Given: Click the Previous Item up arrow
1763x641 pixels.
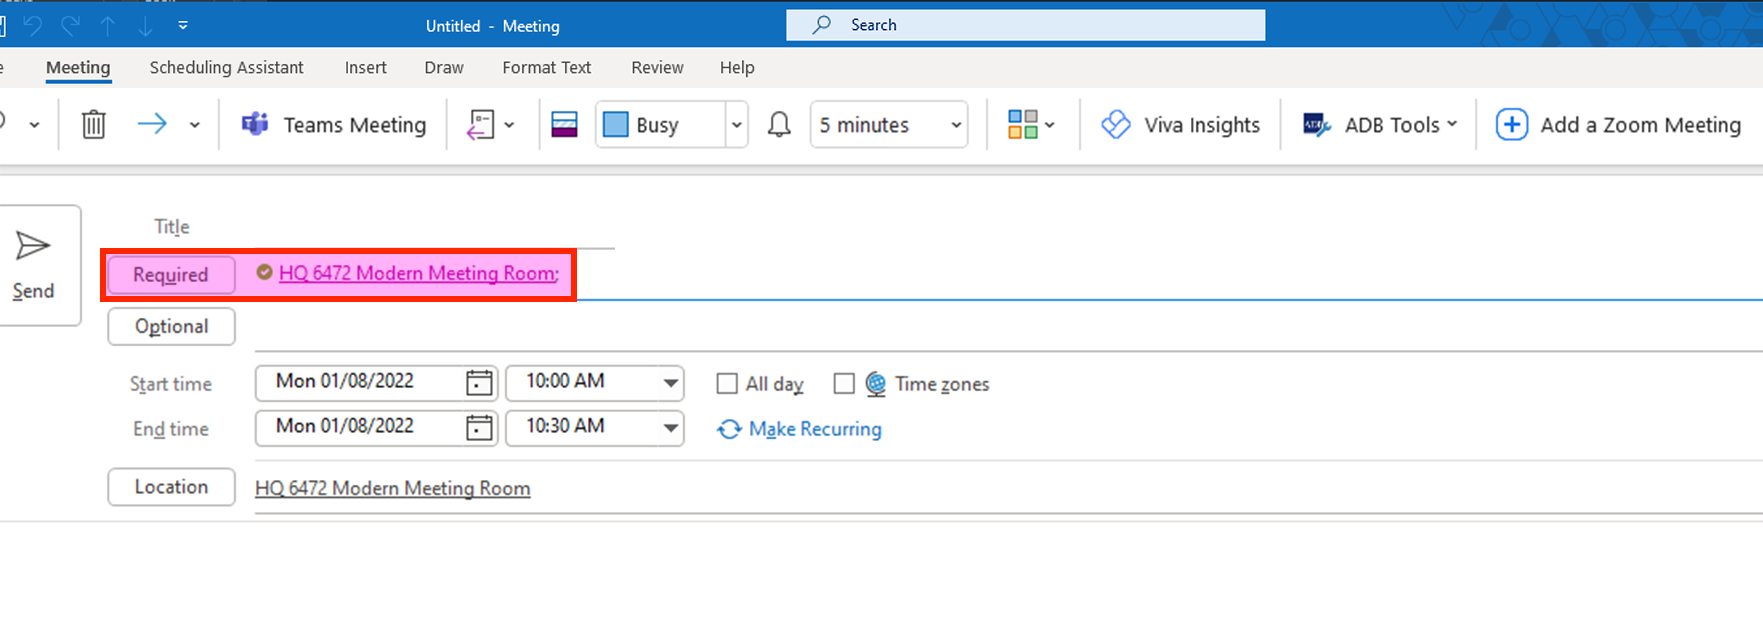Looking at the screenshot, I should (108, 26).
